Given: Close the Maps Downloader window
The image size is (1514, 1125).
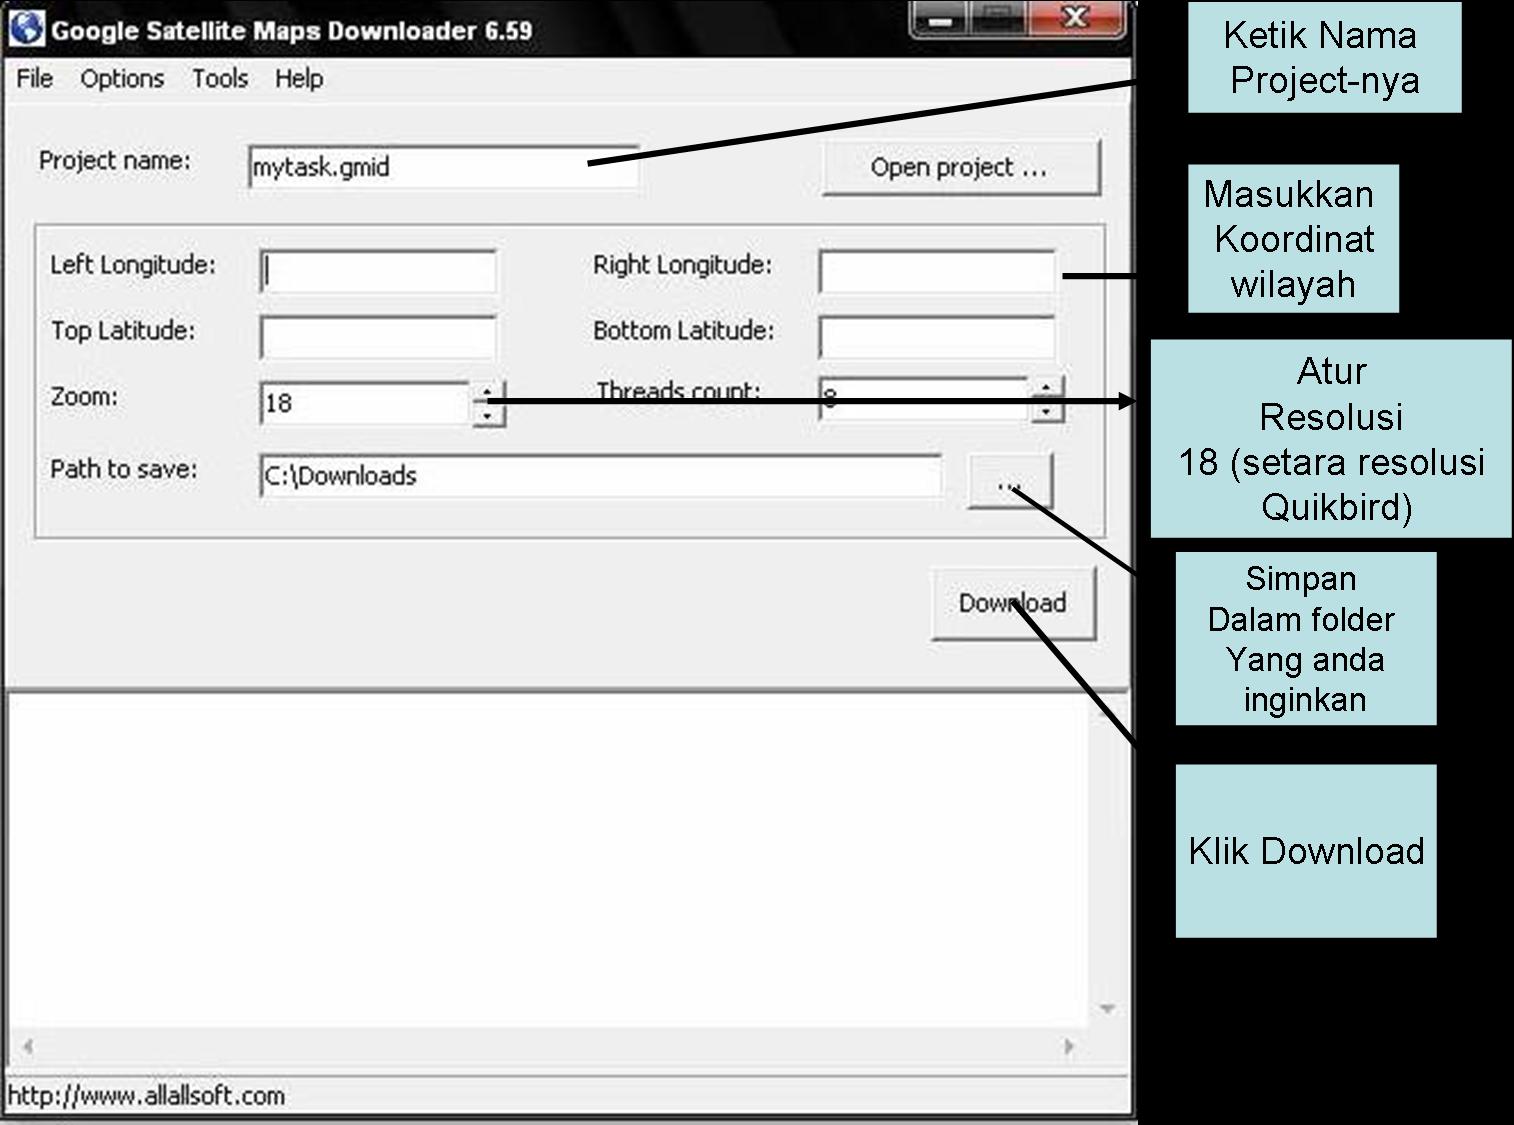Looking at the screenshot, I should click(1075, 19).
